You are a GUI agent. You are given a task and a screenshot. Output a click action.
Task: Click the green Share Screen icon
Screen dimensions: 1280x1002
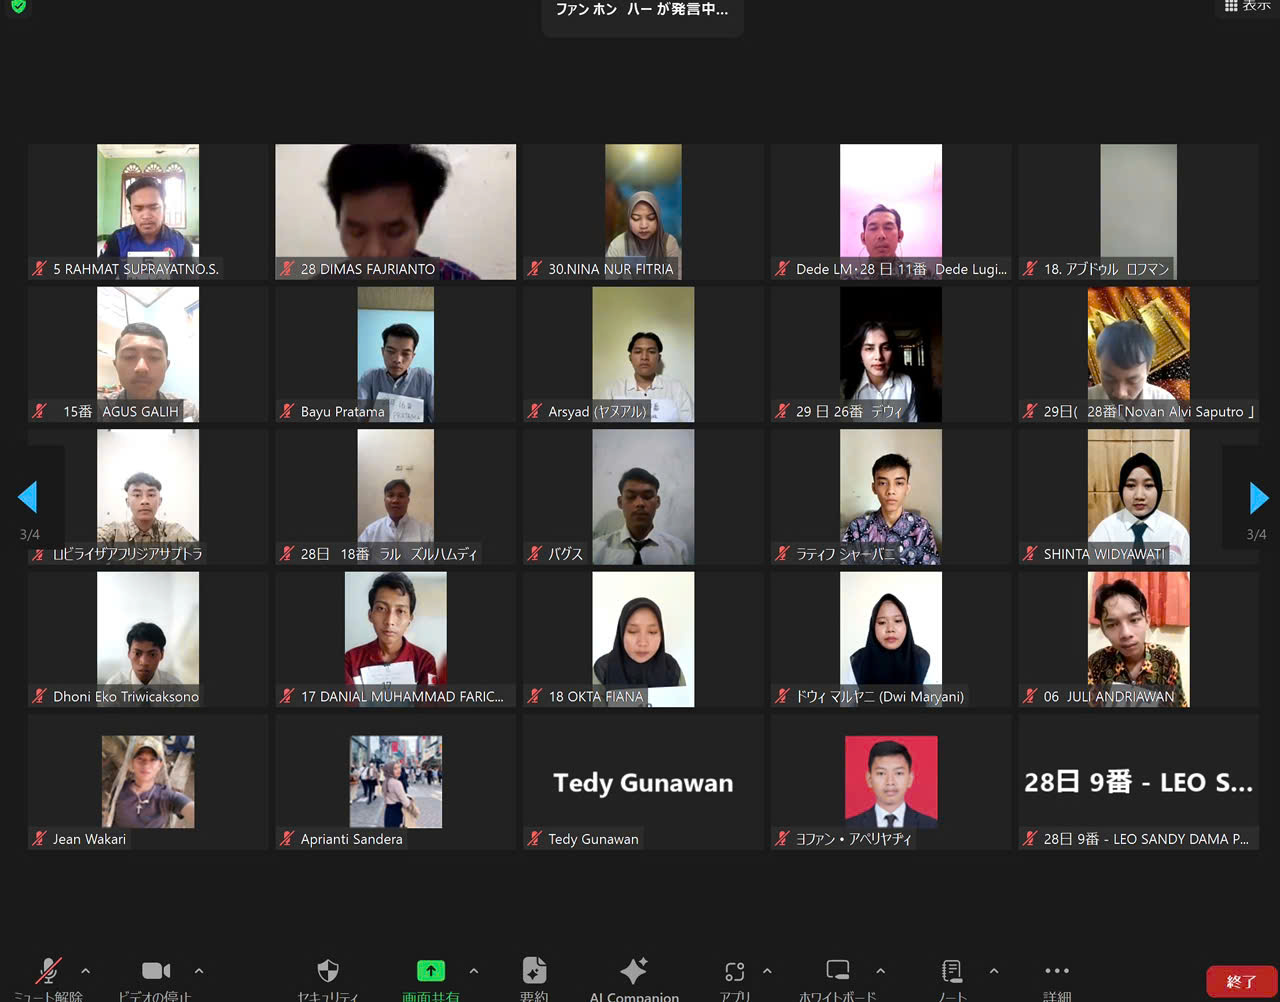point(431,971)
